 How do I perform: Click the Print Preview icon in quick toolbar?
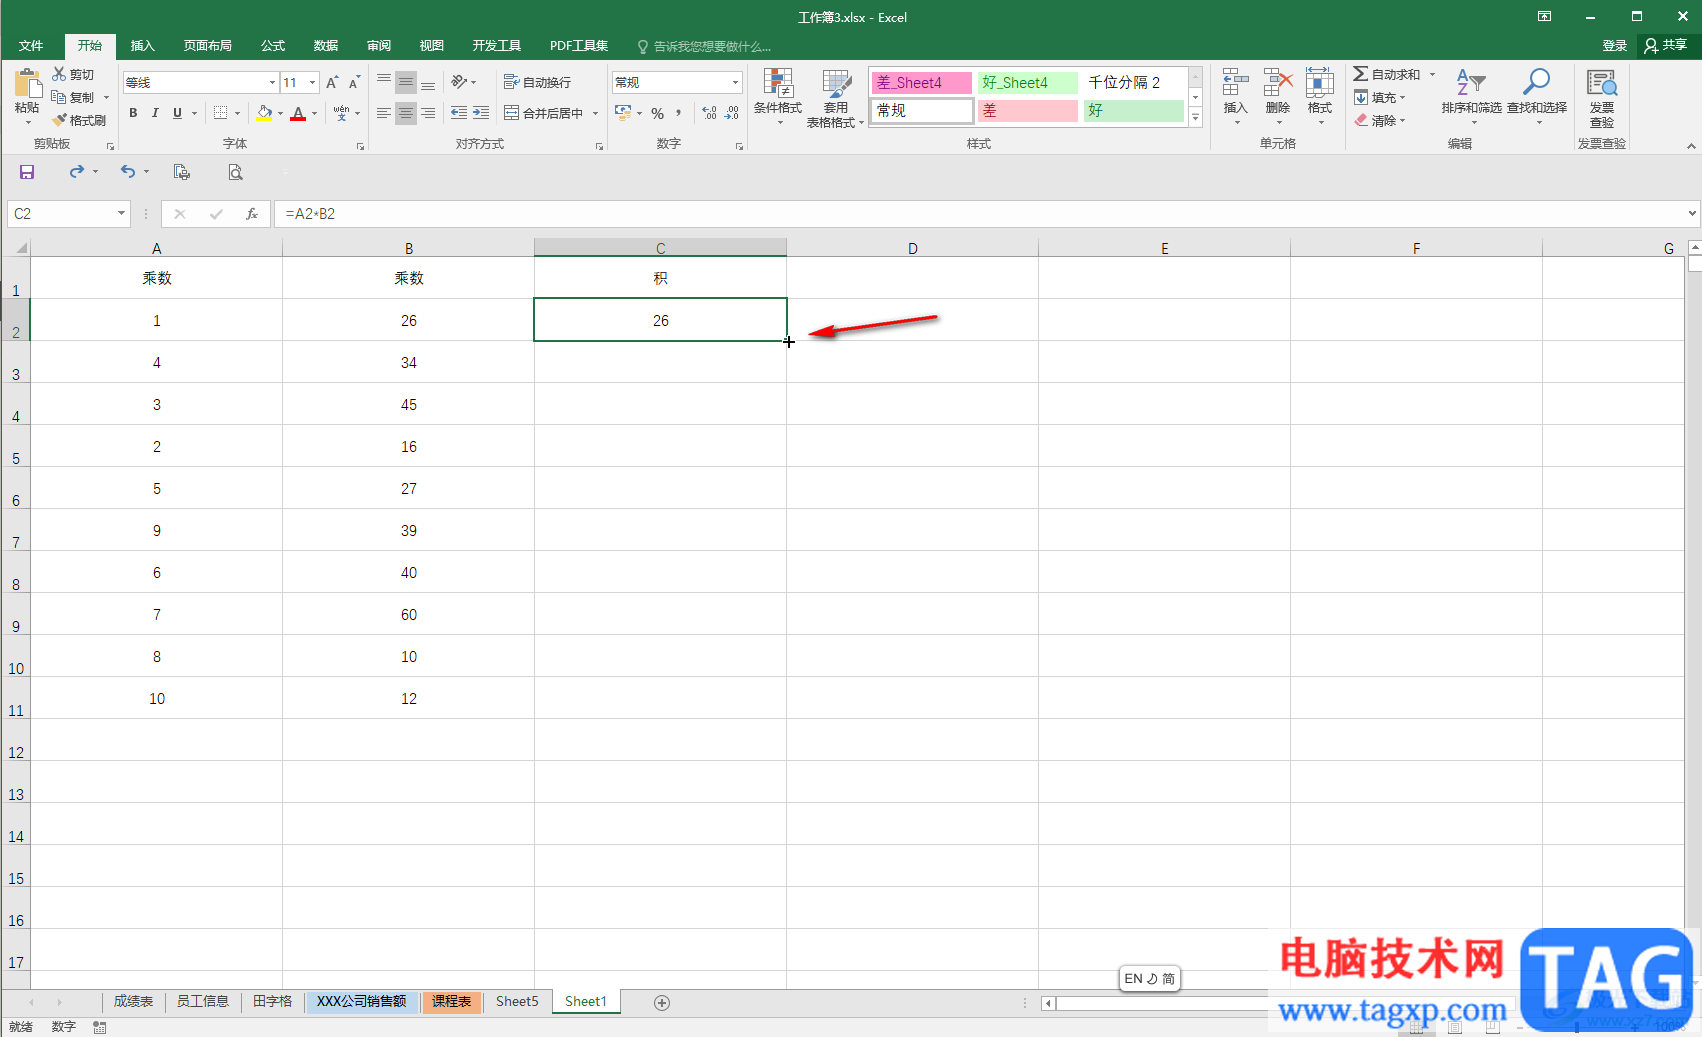tap(235, 172)
